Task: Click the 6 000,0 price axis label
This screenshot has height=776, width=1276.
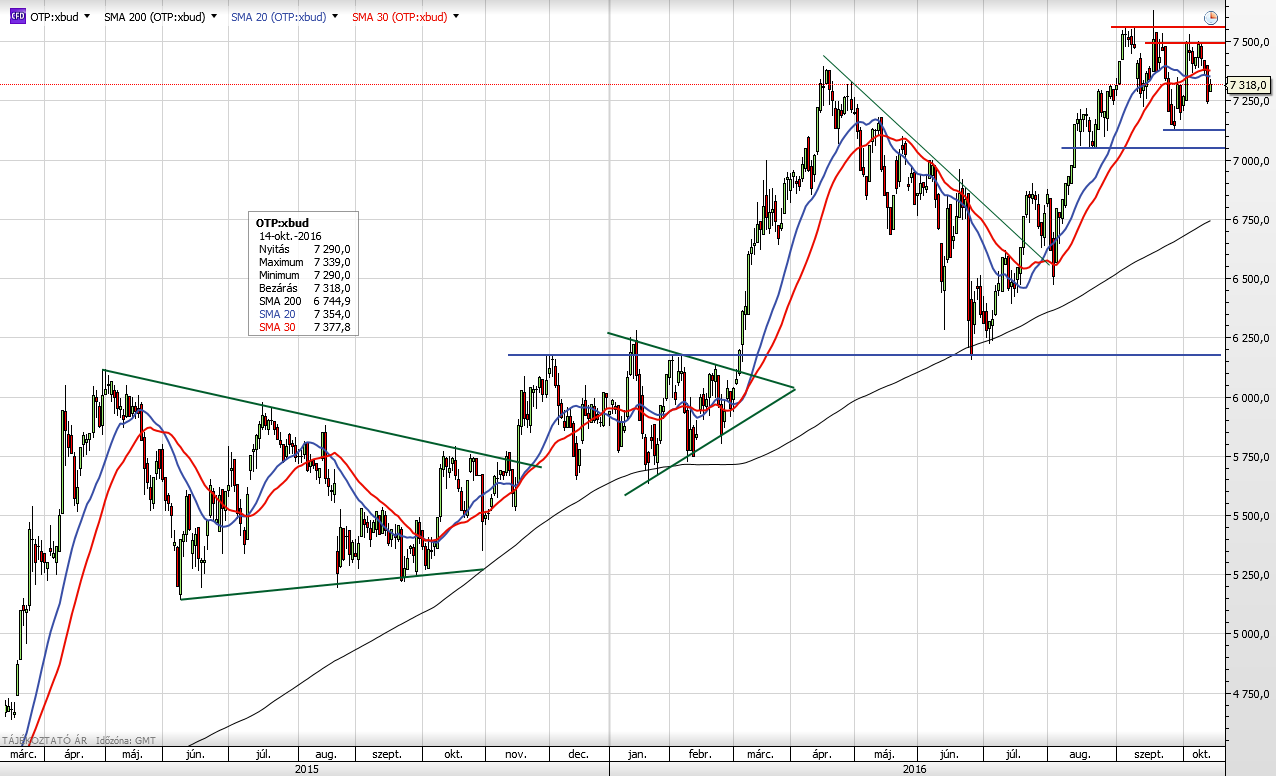Action: 1251,398
